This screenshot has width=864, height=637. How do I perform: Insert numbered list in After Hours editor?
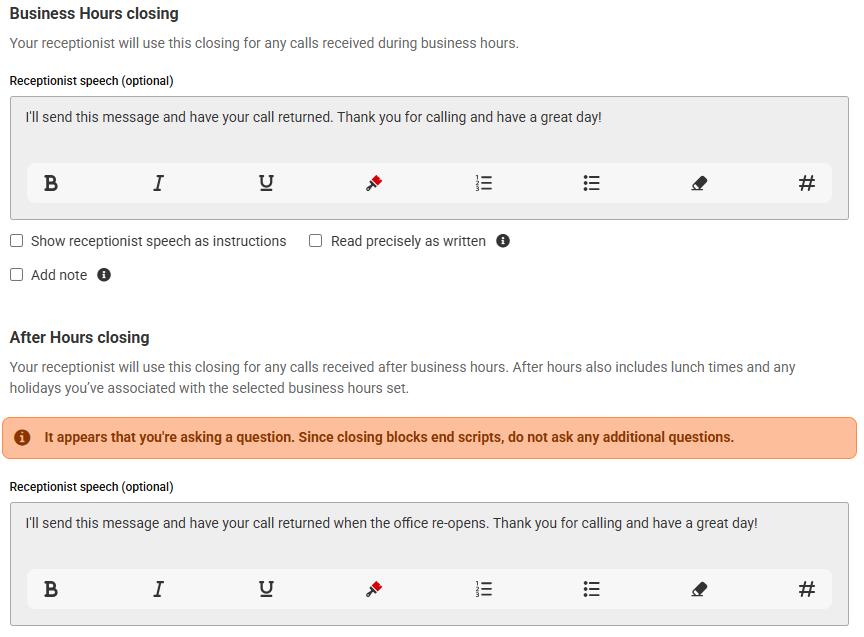click(484, 589)
